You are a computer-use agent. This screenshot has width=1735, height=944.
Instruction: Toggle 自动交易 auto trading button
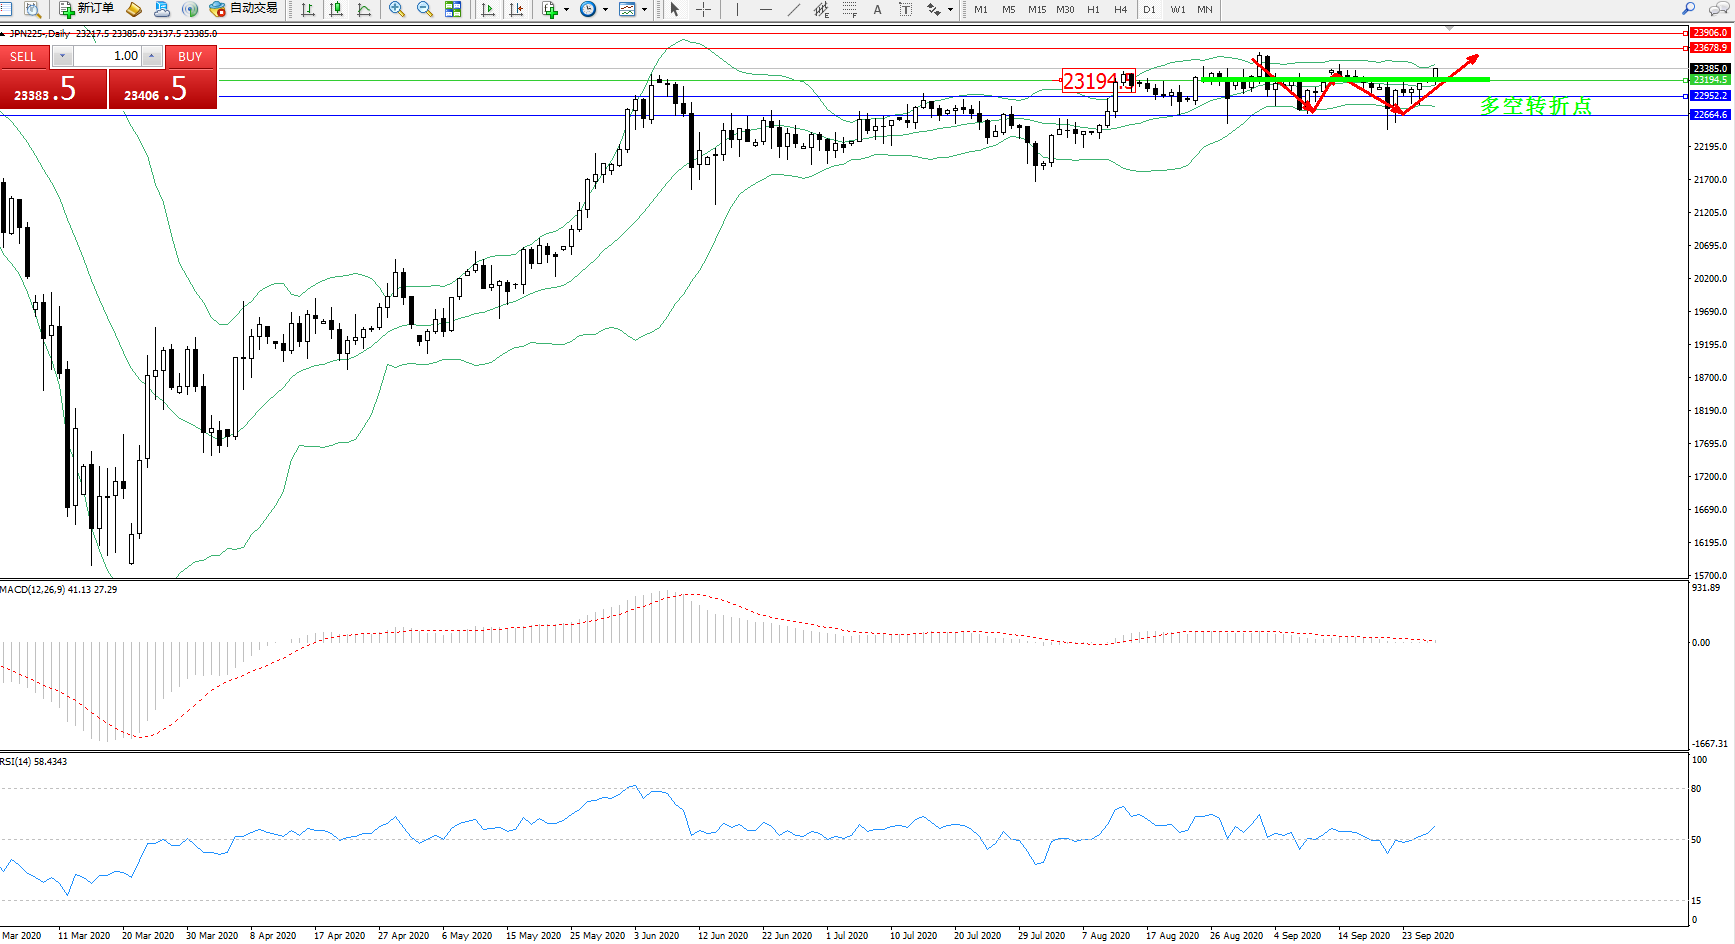(x=244, y=9)
